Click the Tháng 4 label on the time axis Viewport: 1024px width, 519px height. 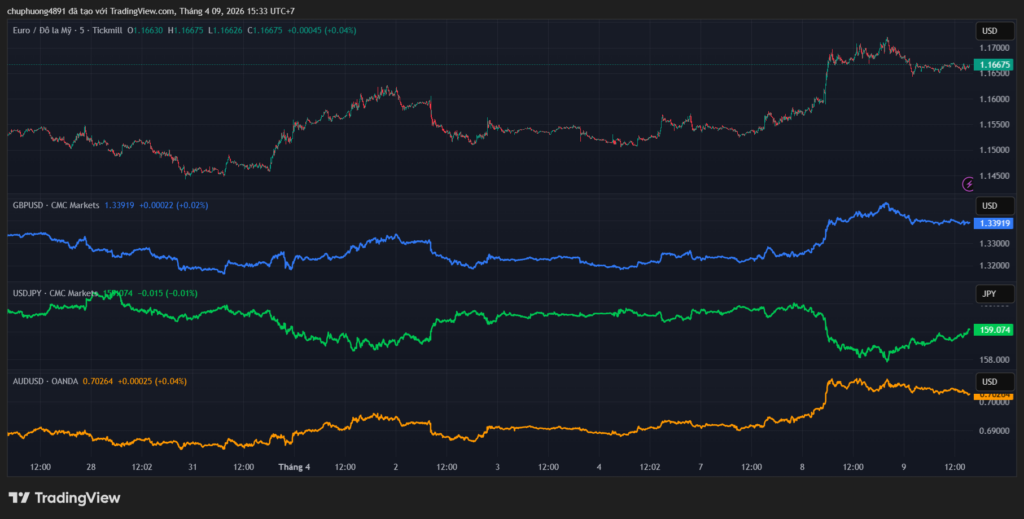coord(294,466)
